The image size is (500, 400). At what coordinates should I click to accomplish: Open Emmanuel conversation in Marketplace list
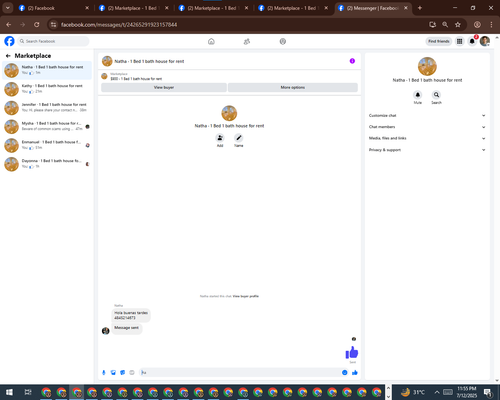47,145
